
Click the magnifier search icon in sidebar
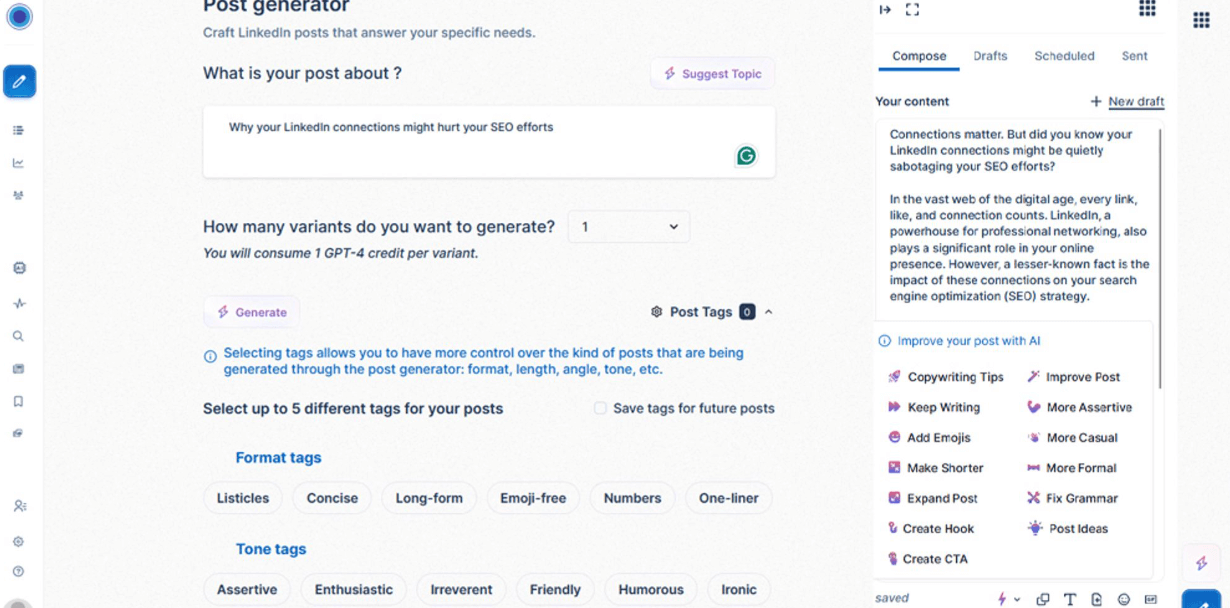(x=18, y=337)
